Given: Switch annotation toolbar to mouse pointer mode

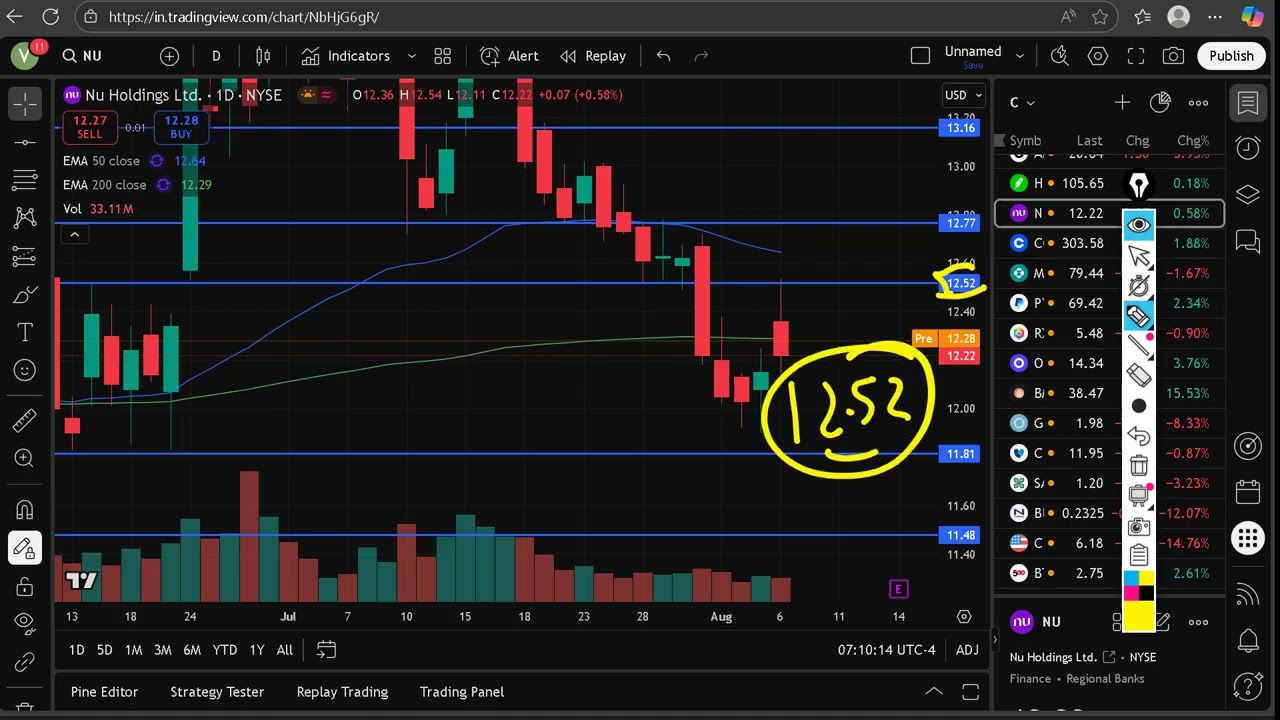Looking at the screenshot, I should pos(1139,257).
